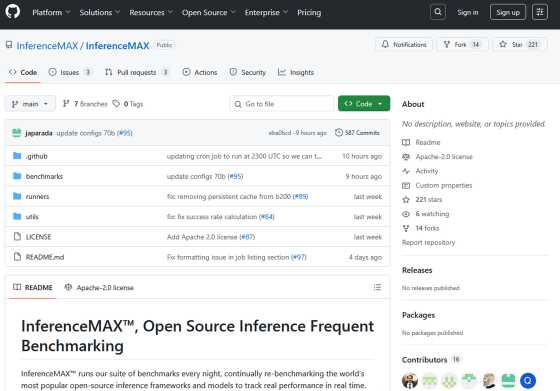Click the Report repository link
560x391 pixels.
point(428,242)
